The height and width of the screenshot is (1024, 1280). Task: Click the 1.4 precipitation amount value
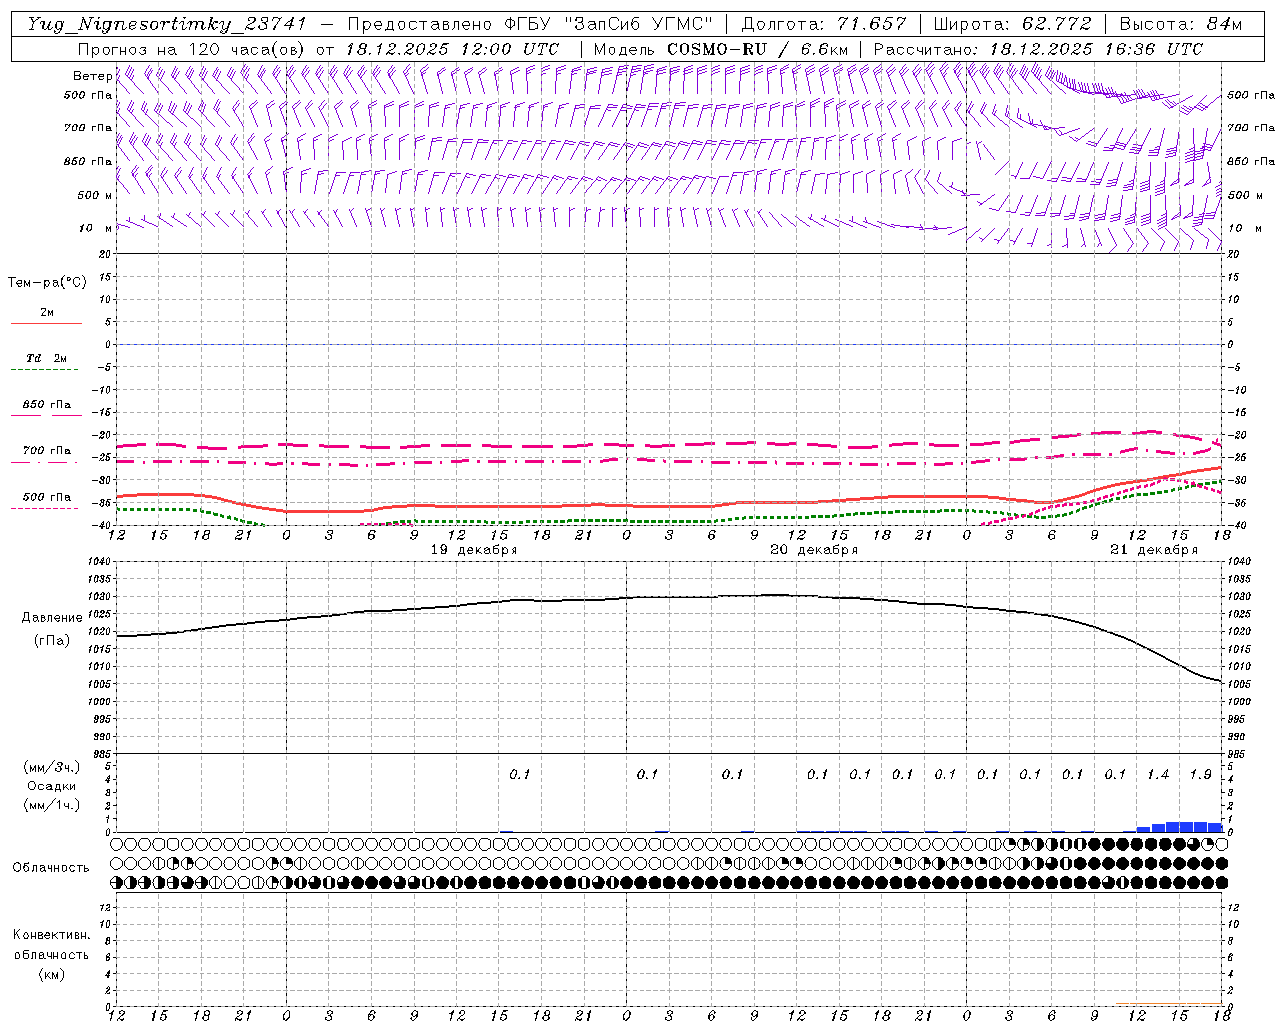point(1158,774)
